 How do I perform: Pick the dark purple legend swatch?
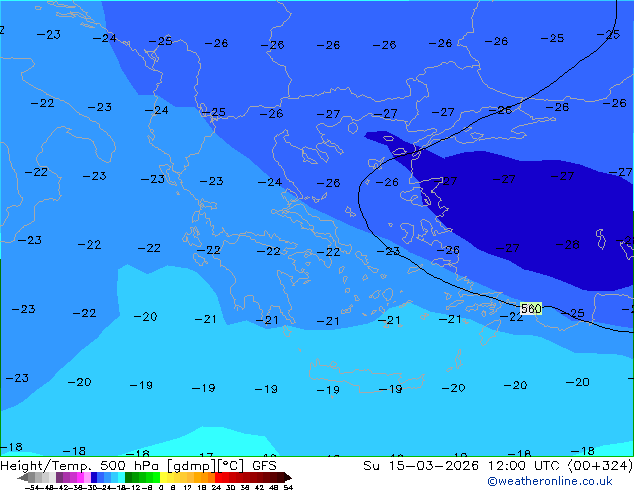60,477
